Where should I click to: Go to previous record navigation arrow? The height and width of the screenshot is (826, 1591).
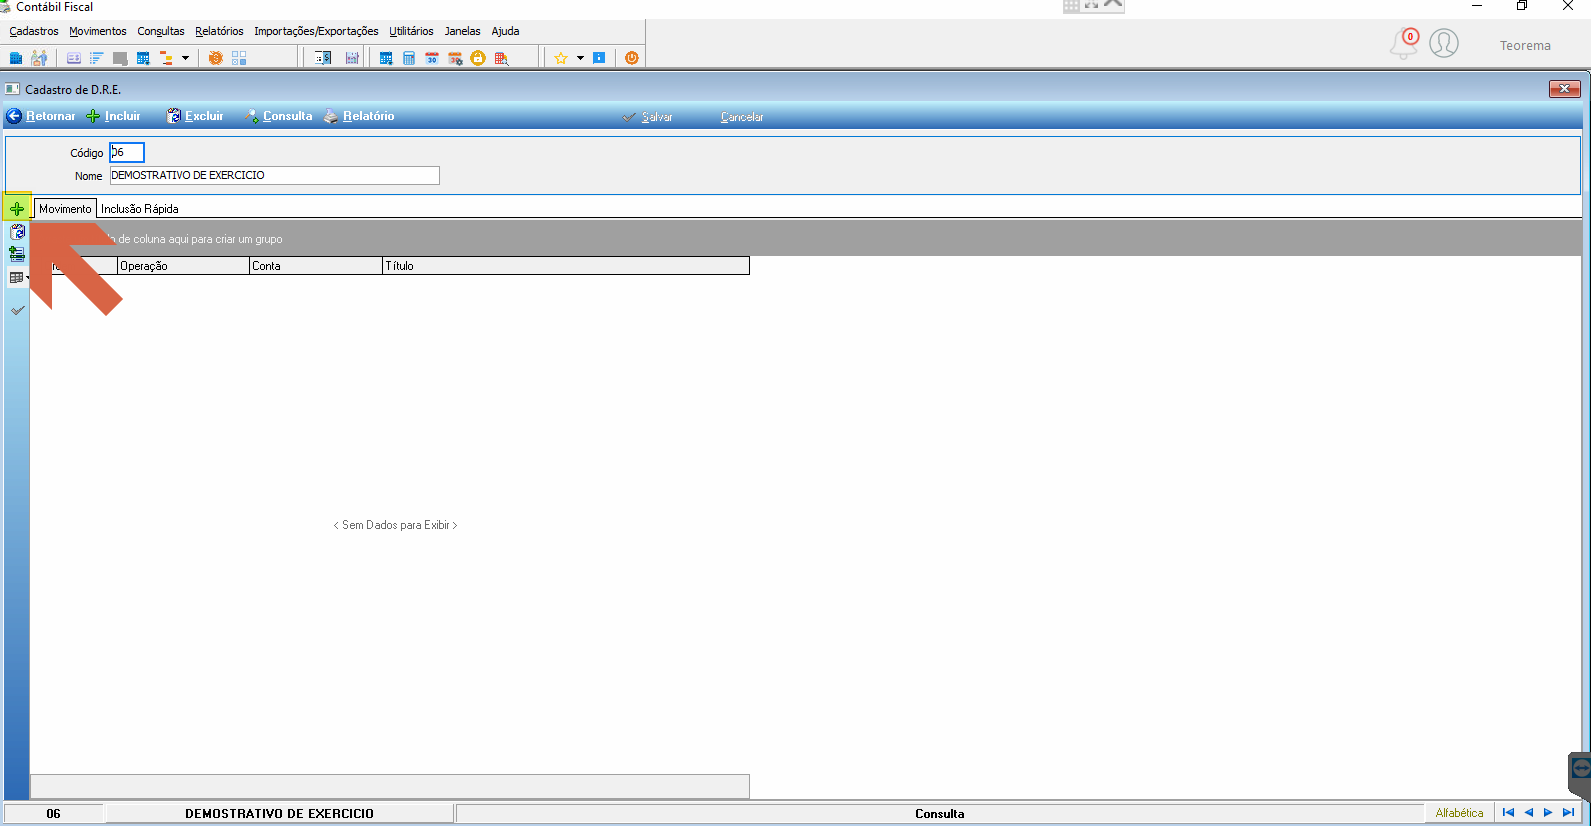click(x=1528, y=813)
